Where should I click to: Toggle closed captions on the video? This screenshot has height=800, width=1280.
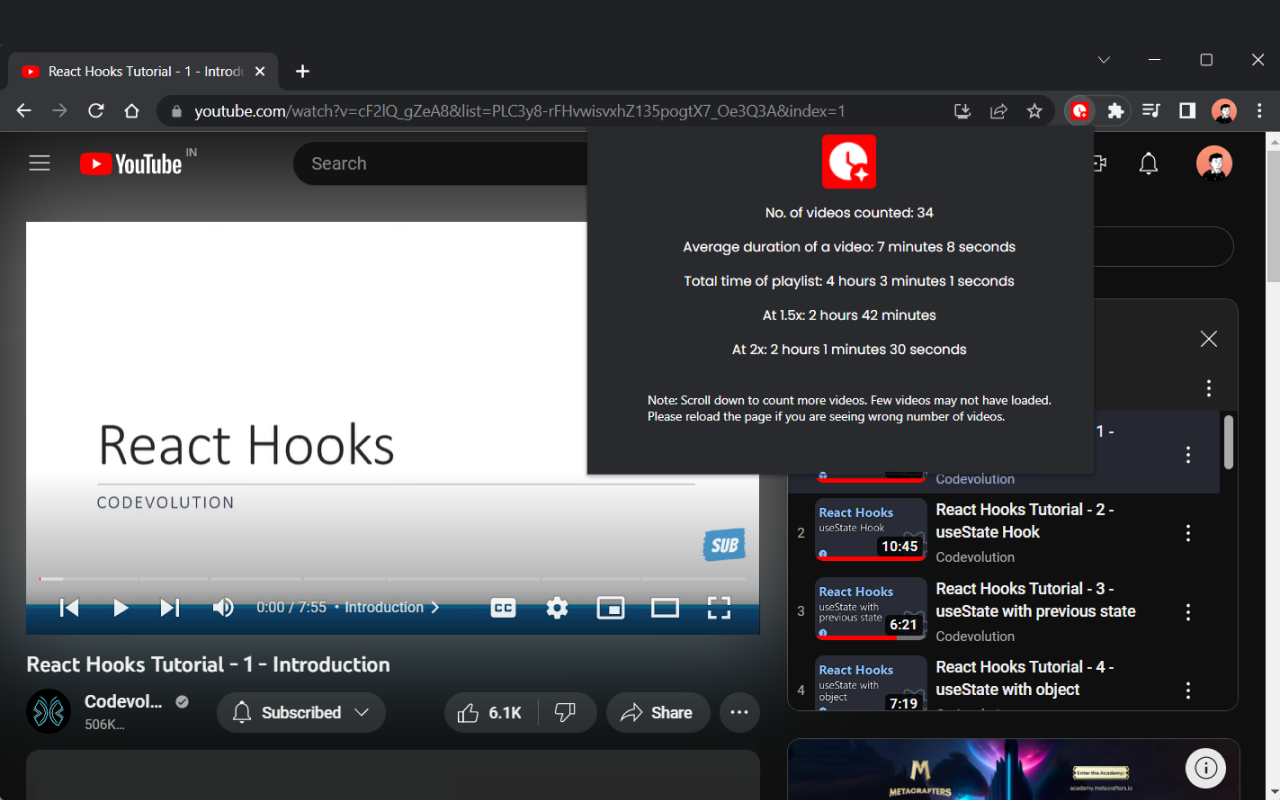tap(503, 607)
